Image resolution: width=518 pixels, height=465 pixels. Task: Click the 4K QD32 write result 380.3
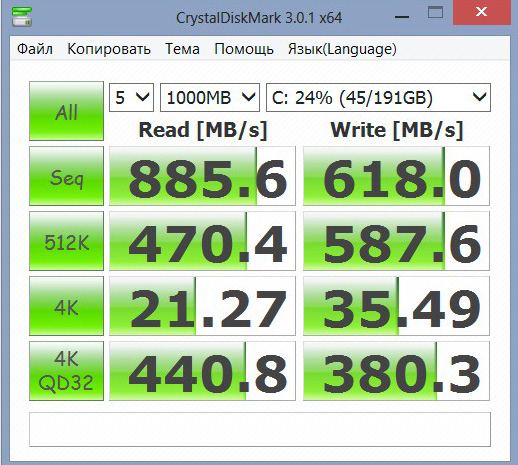pyautogui.click(x=396, y=371)
